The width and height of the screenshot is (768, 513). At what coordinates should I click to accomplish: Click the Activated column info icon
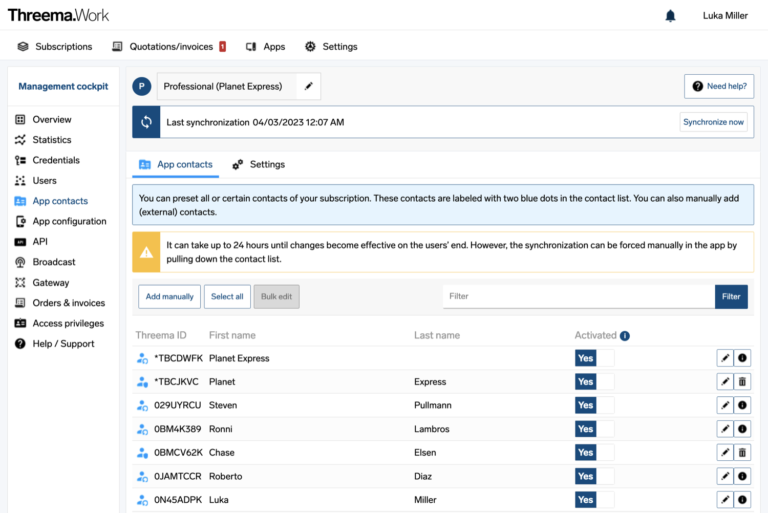click(625, 336)
